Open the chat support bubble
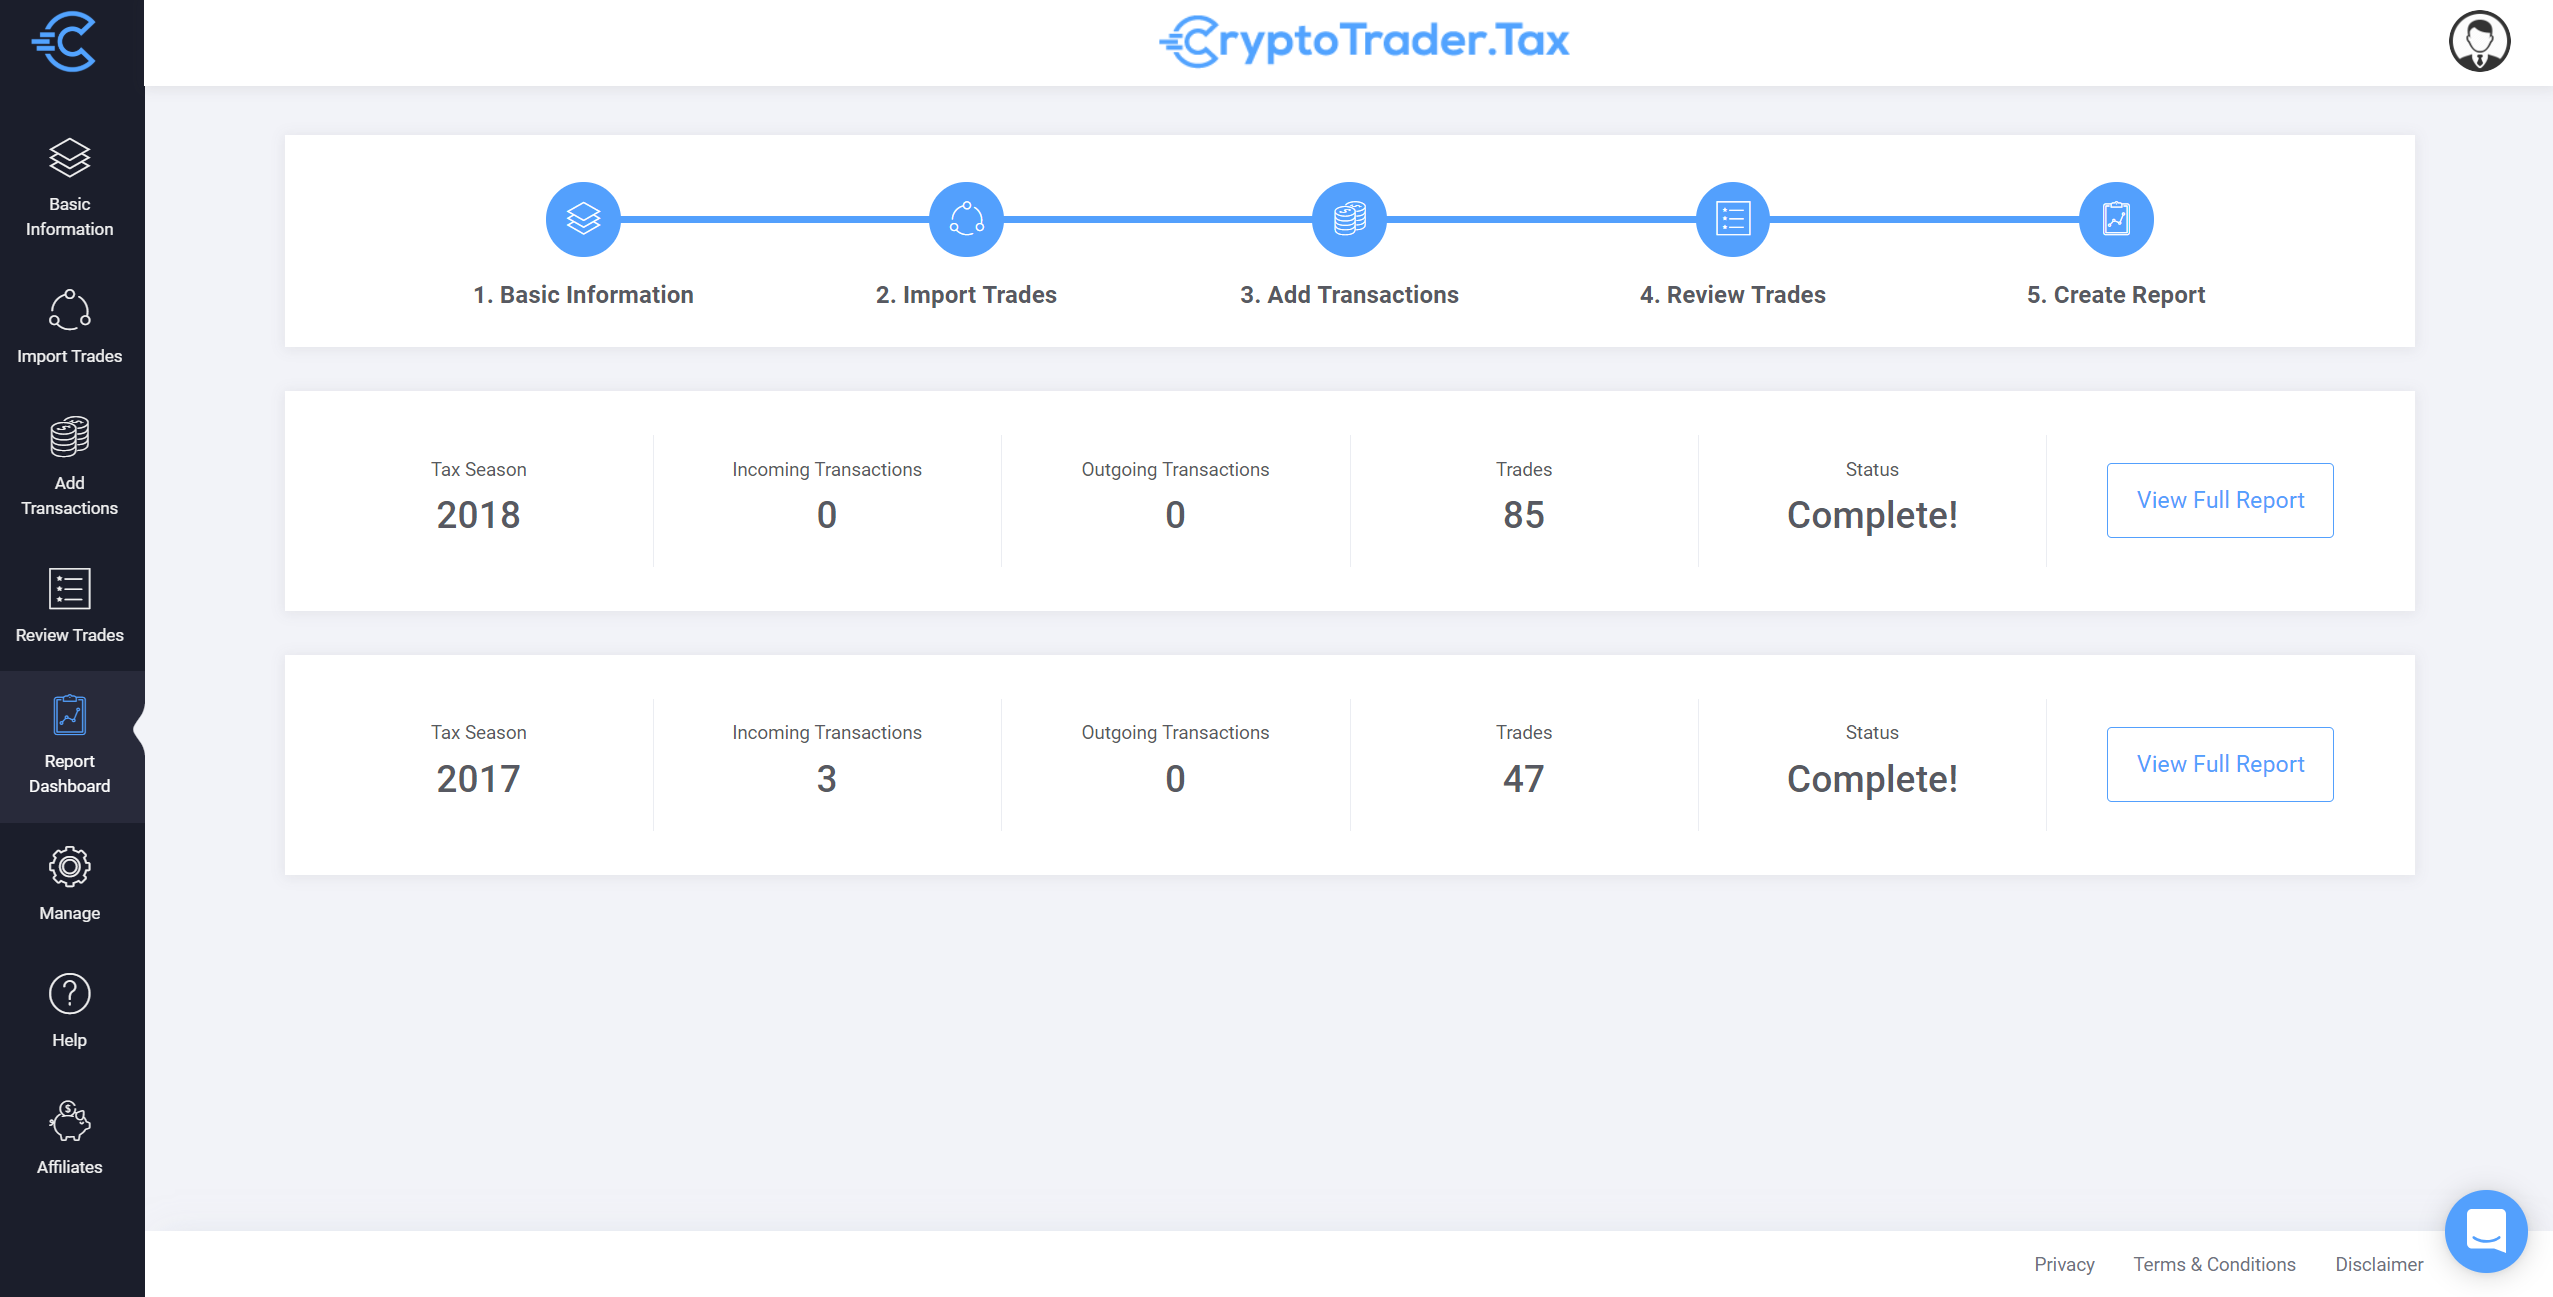 [x=2485, y=1230]
